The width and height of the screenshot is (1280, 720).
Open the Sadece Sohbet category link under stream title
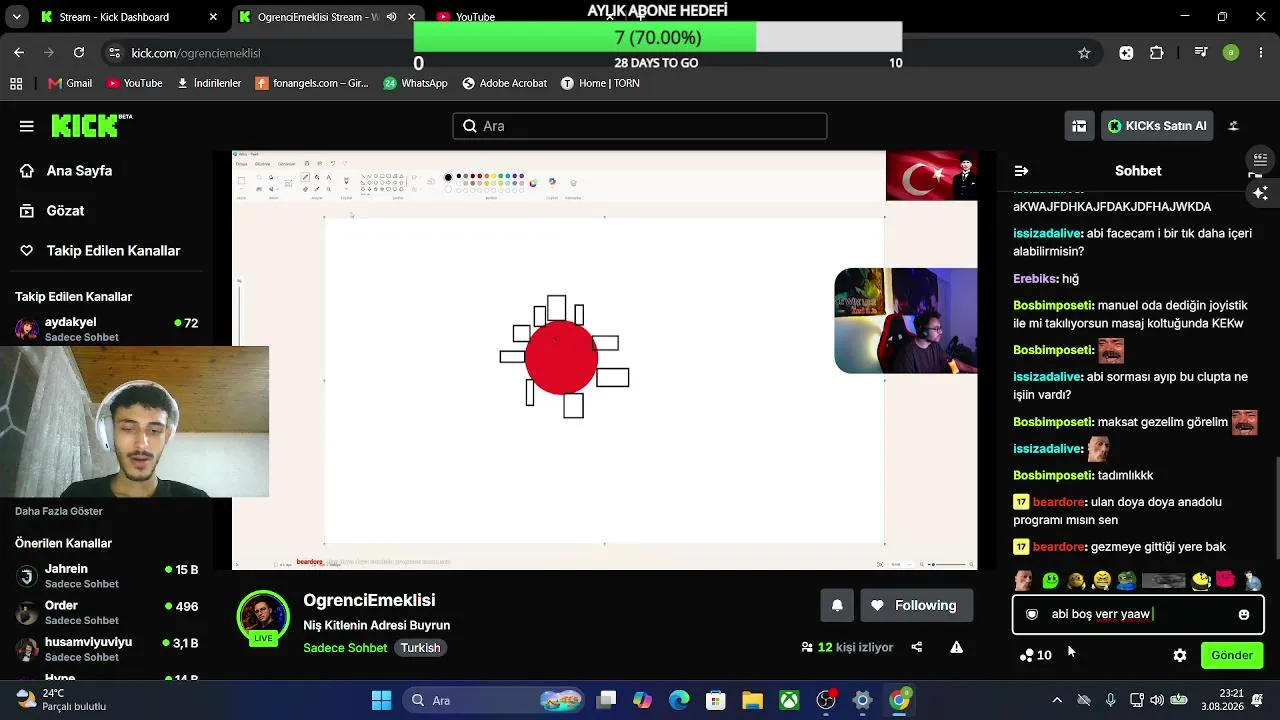click(345, 647)
